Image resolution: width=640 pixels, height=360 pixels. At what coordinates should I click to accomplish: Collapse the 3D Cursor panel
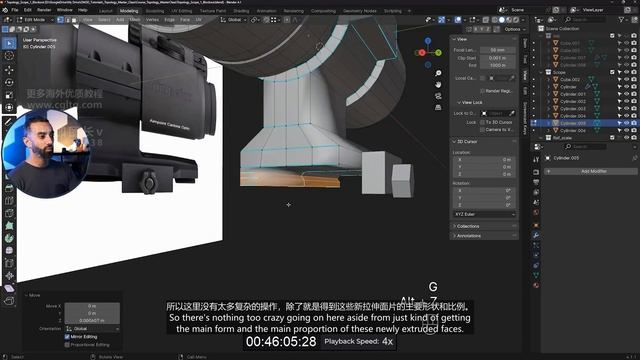(x=467, y=142)
